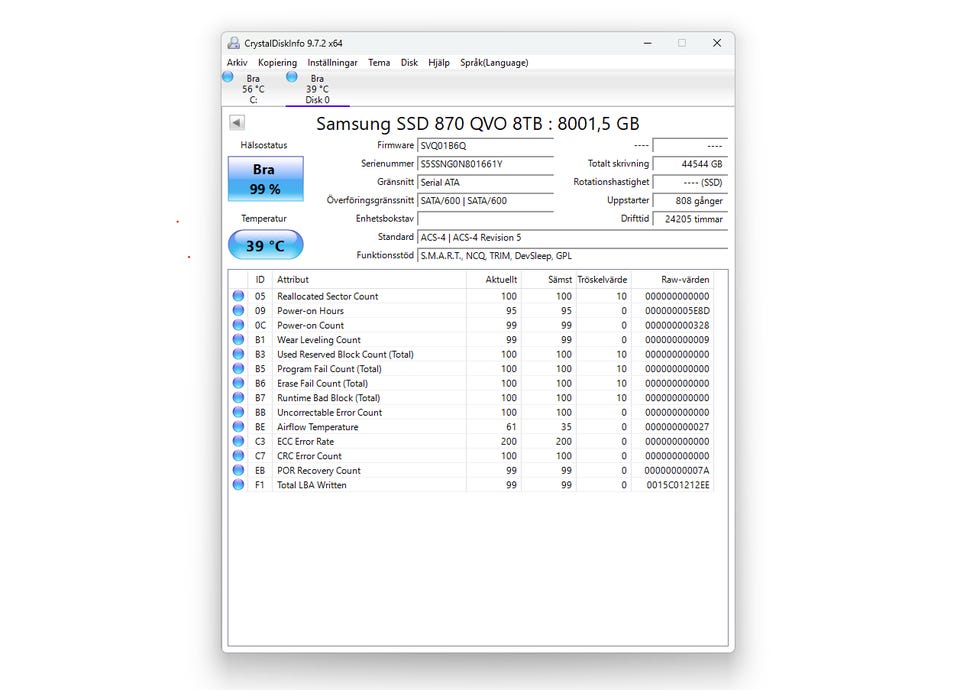Select the Airflow Temperature attribute name
This screenshot has height=690, width=960.
(318, 427)
